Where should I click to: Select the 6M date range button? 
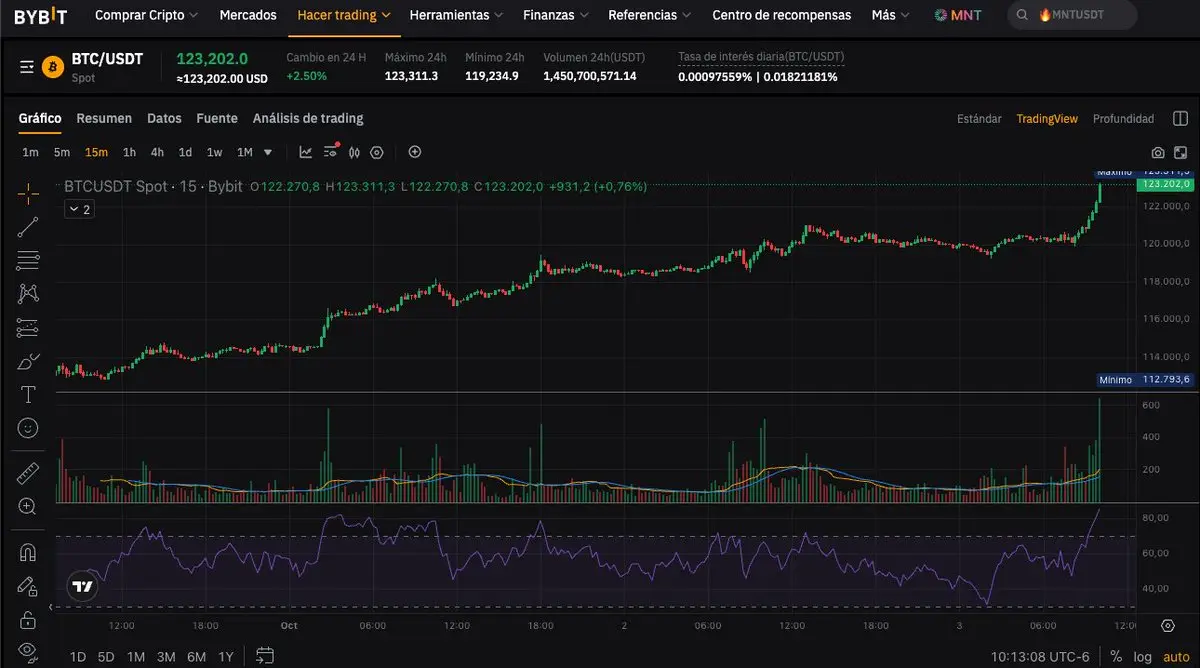(196, 657)
